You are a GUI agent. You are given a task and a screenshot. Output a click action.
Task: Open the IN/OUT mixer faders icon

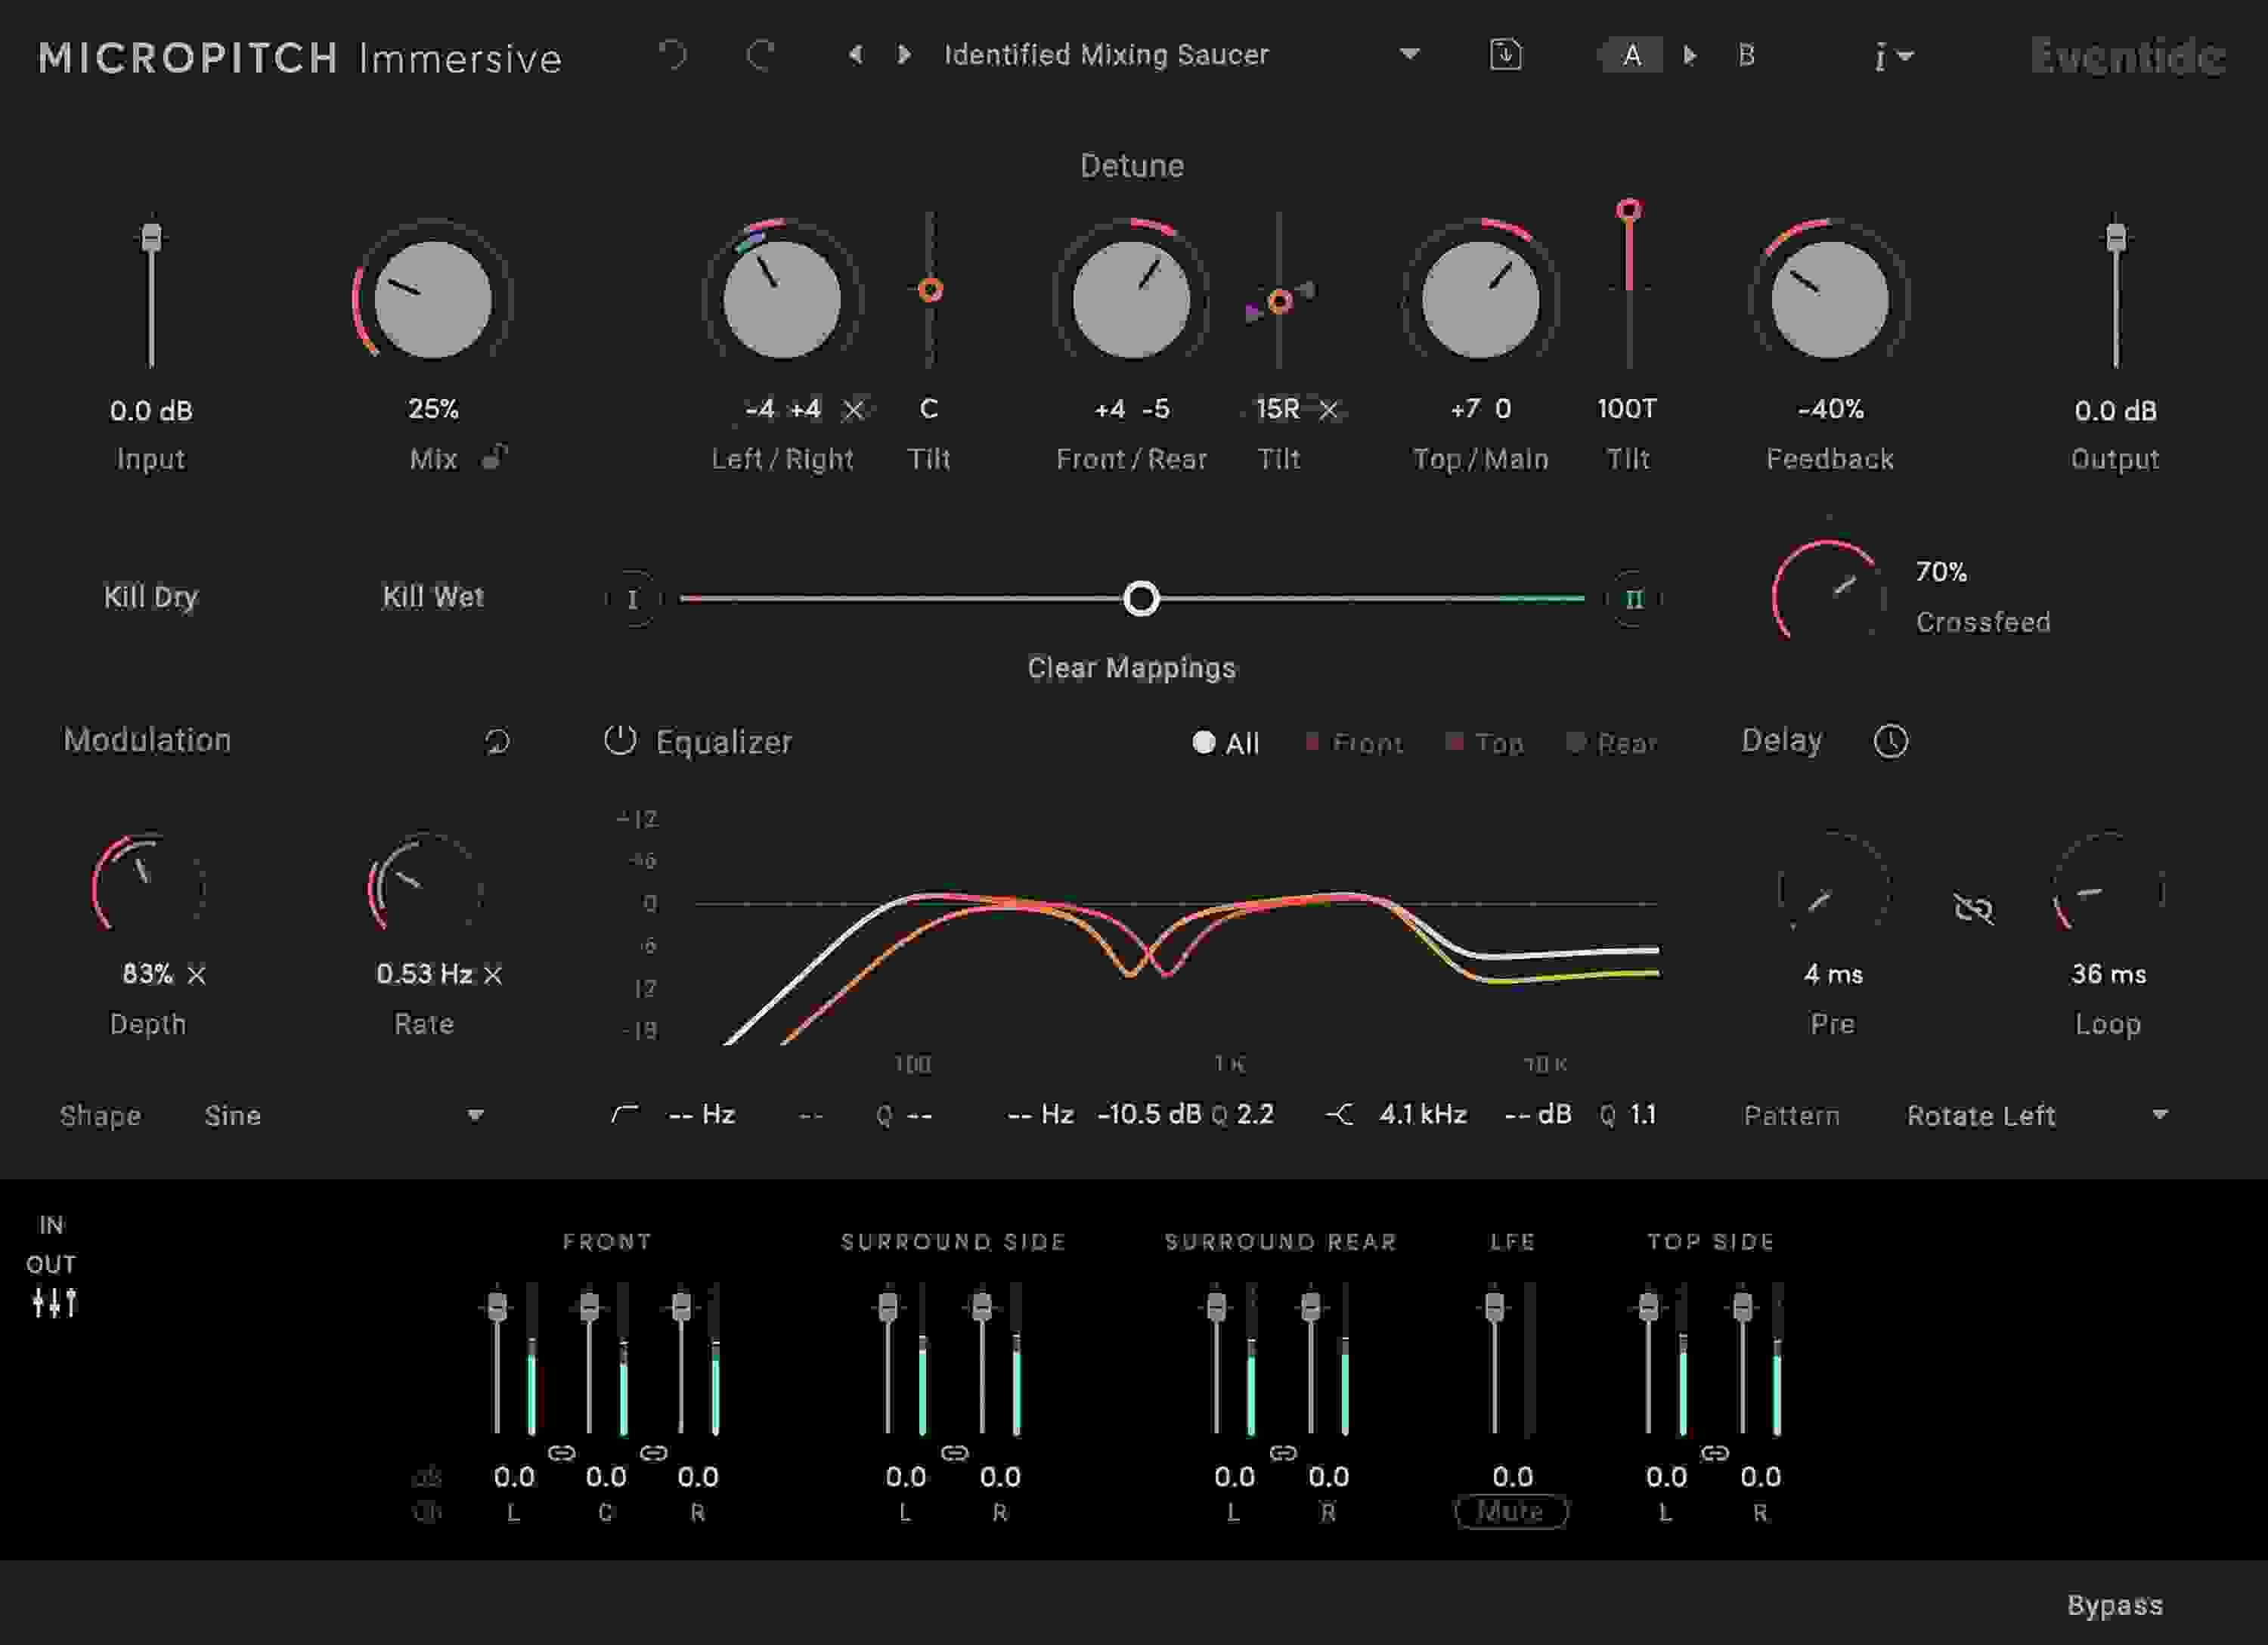(54, 1302)
